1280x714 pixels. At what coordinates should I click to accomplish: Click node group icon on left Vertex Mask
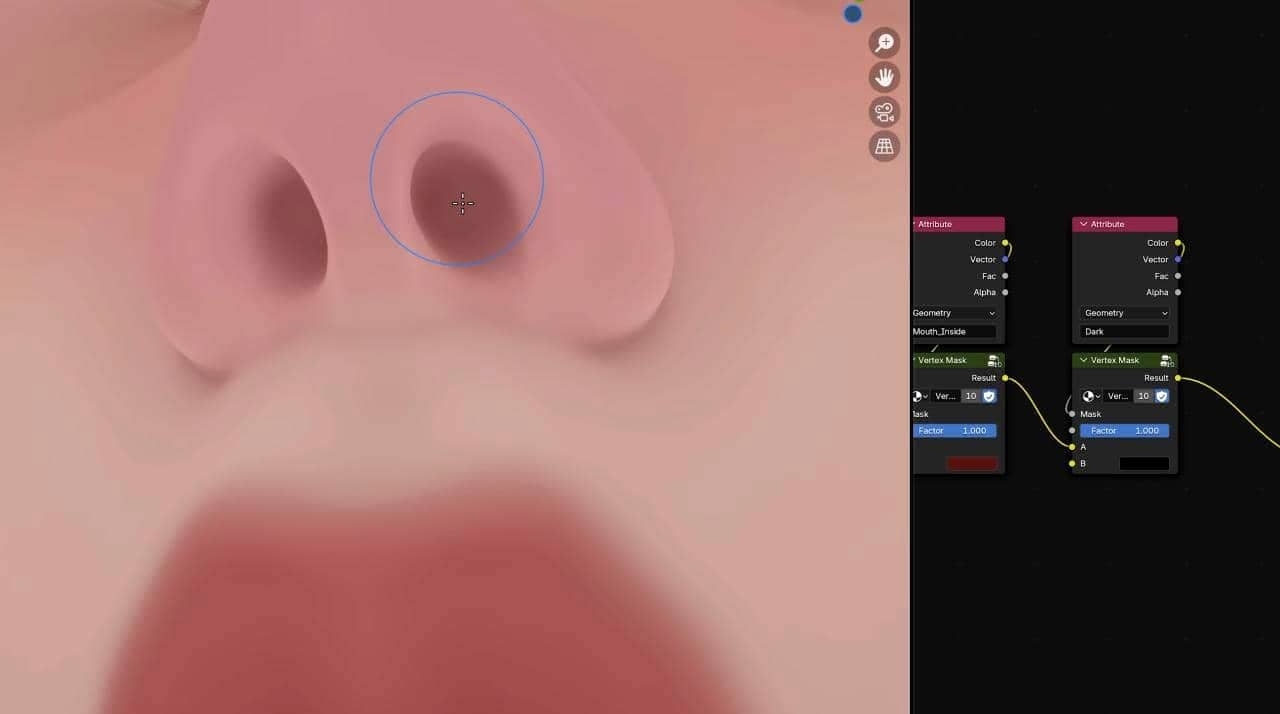click(994, 361)
